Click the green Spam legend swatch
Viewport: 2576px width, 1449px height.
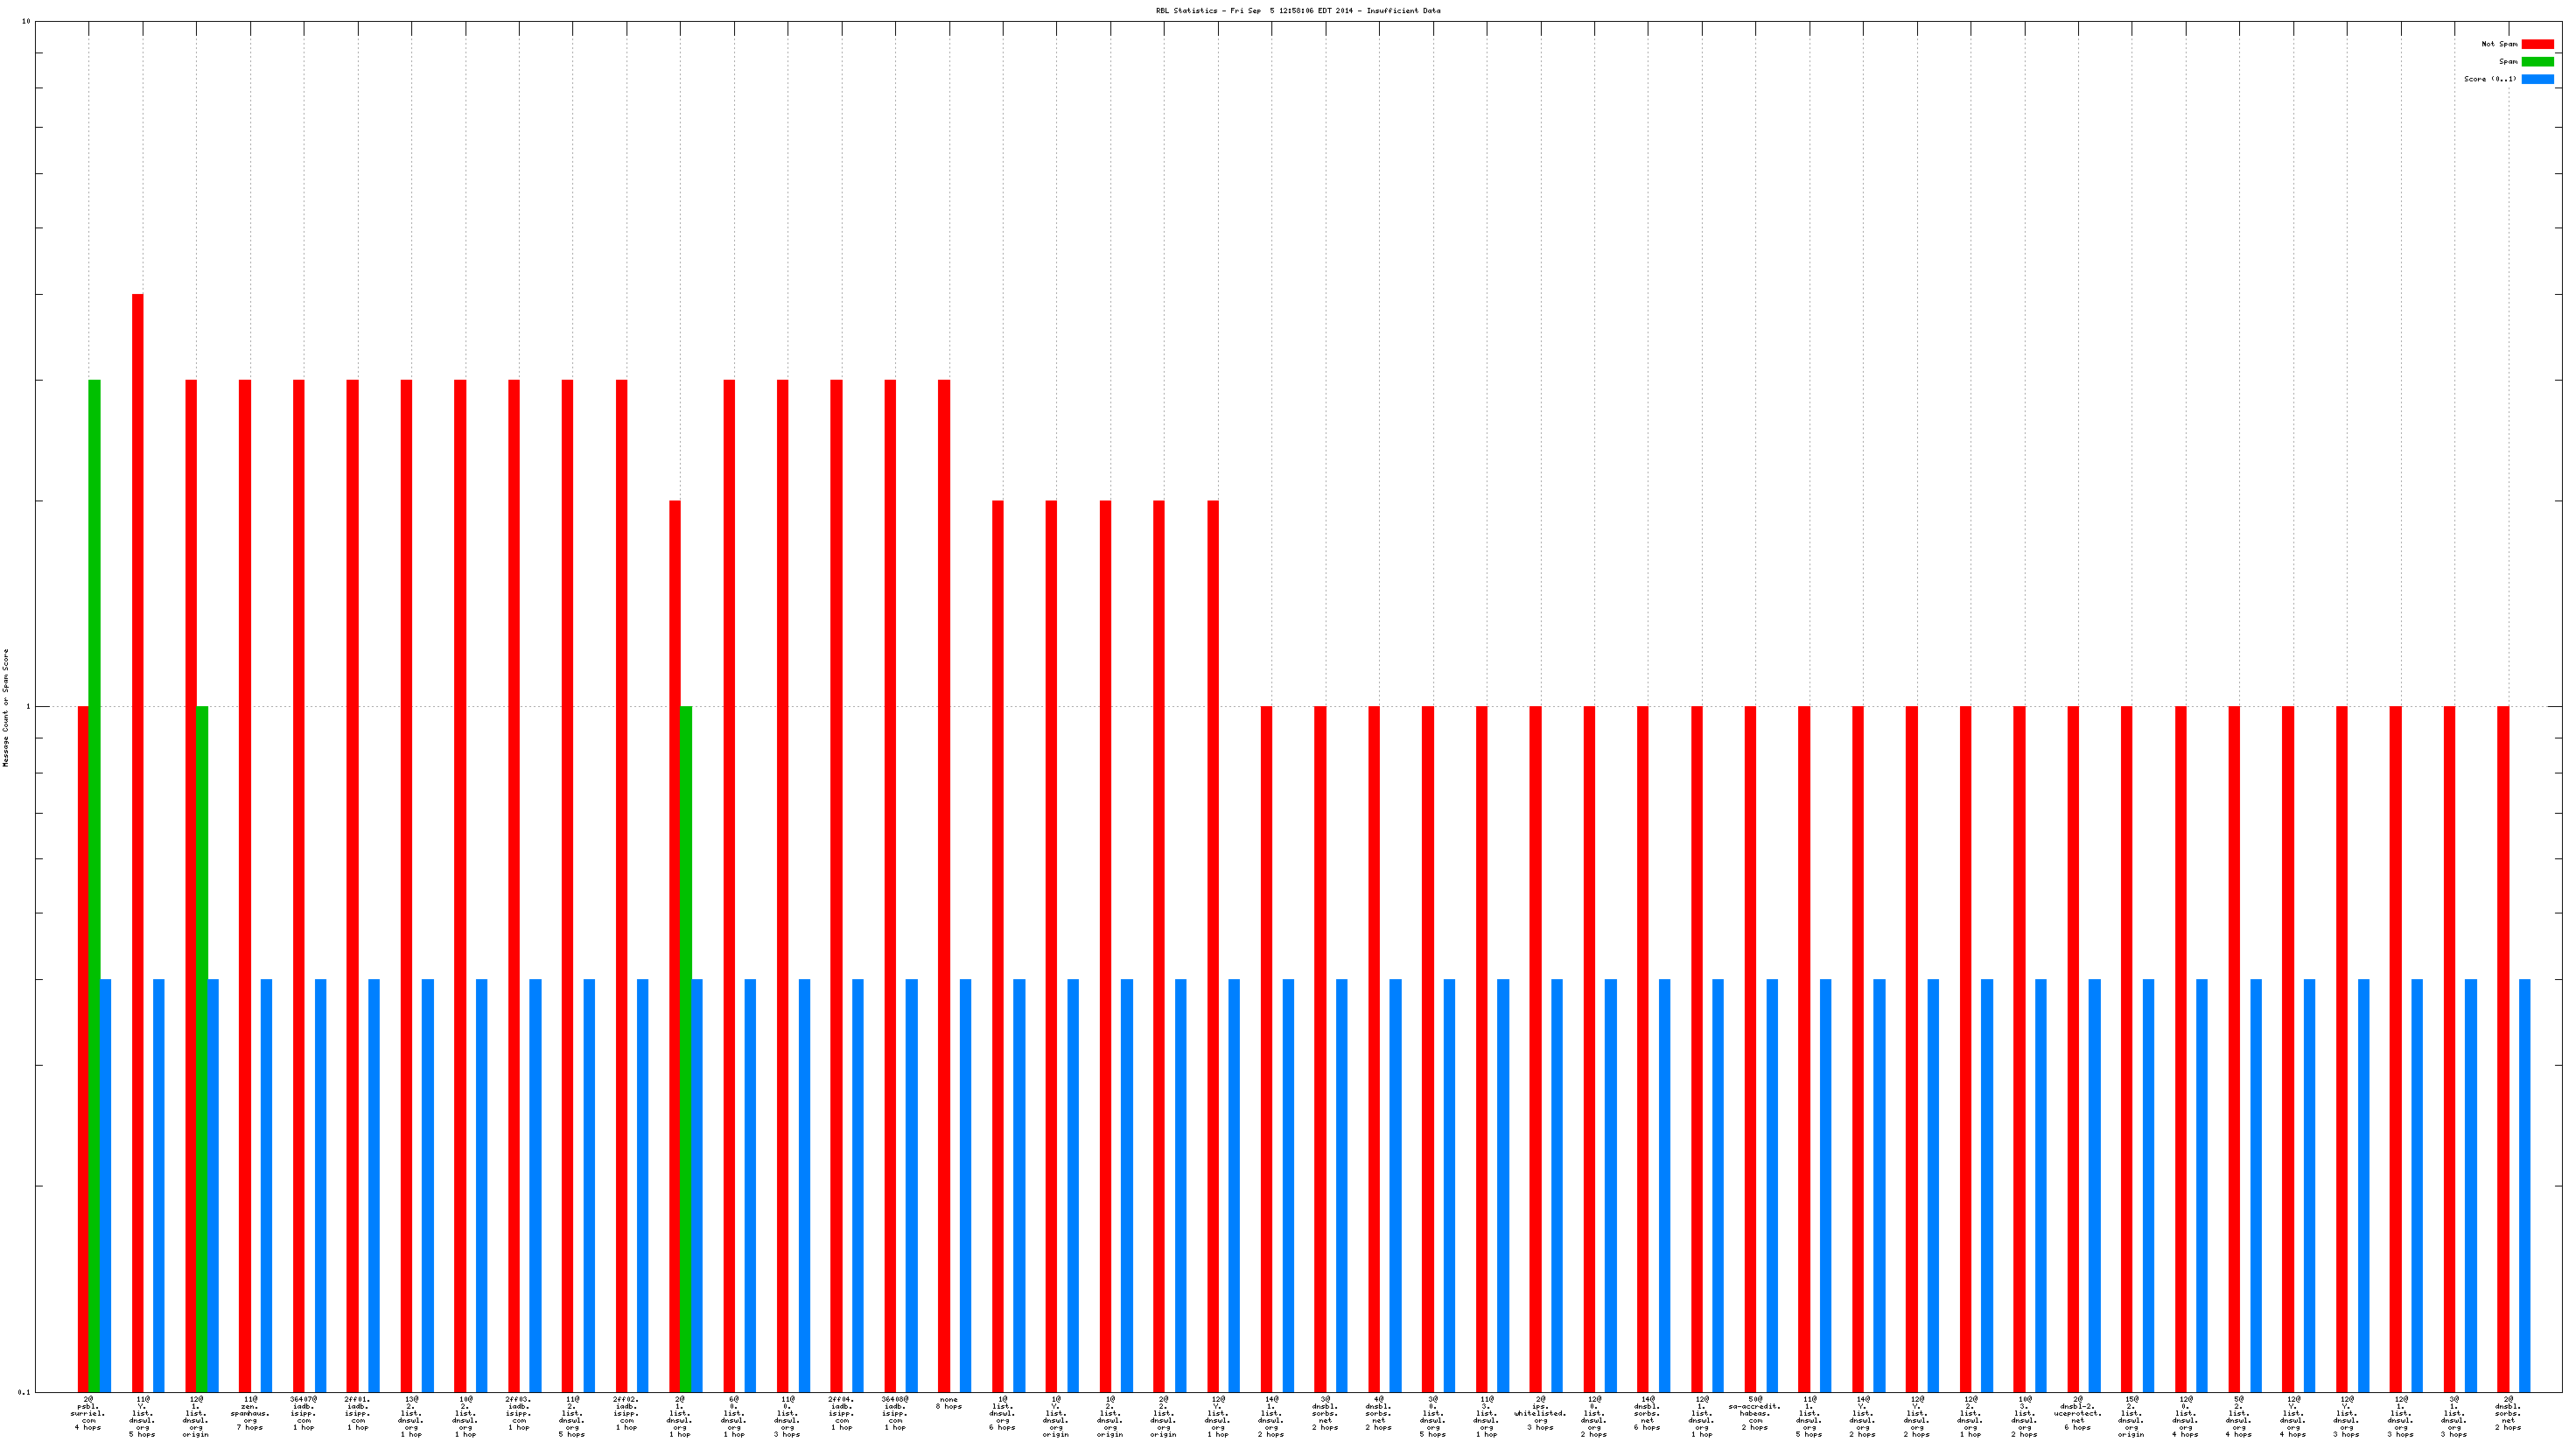(x=2537, y=62)
